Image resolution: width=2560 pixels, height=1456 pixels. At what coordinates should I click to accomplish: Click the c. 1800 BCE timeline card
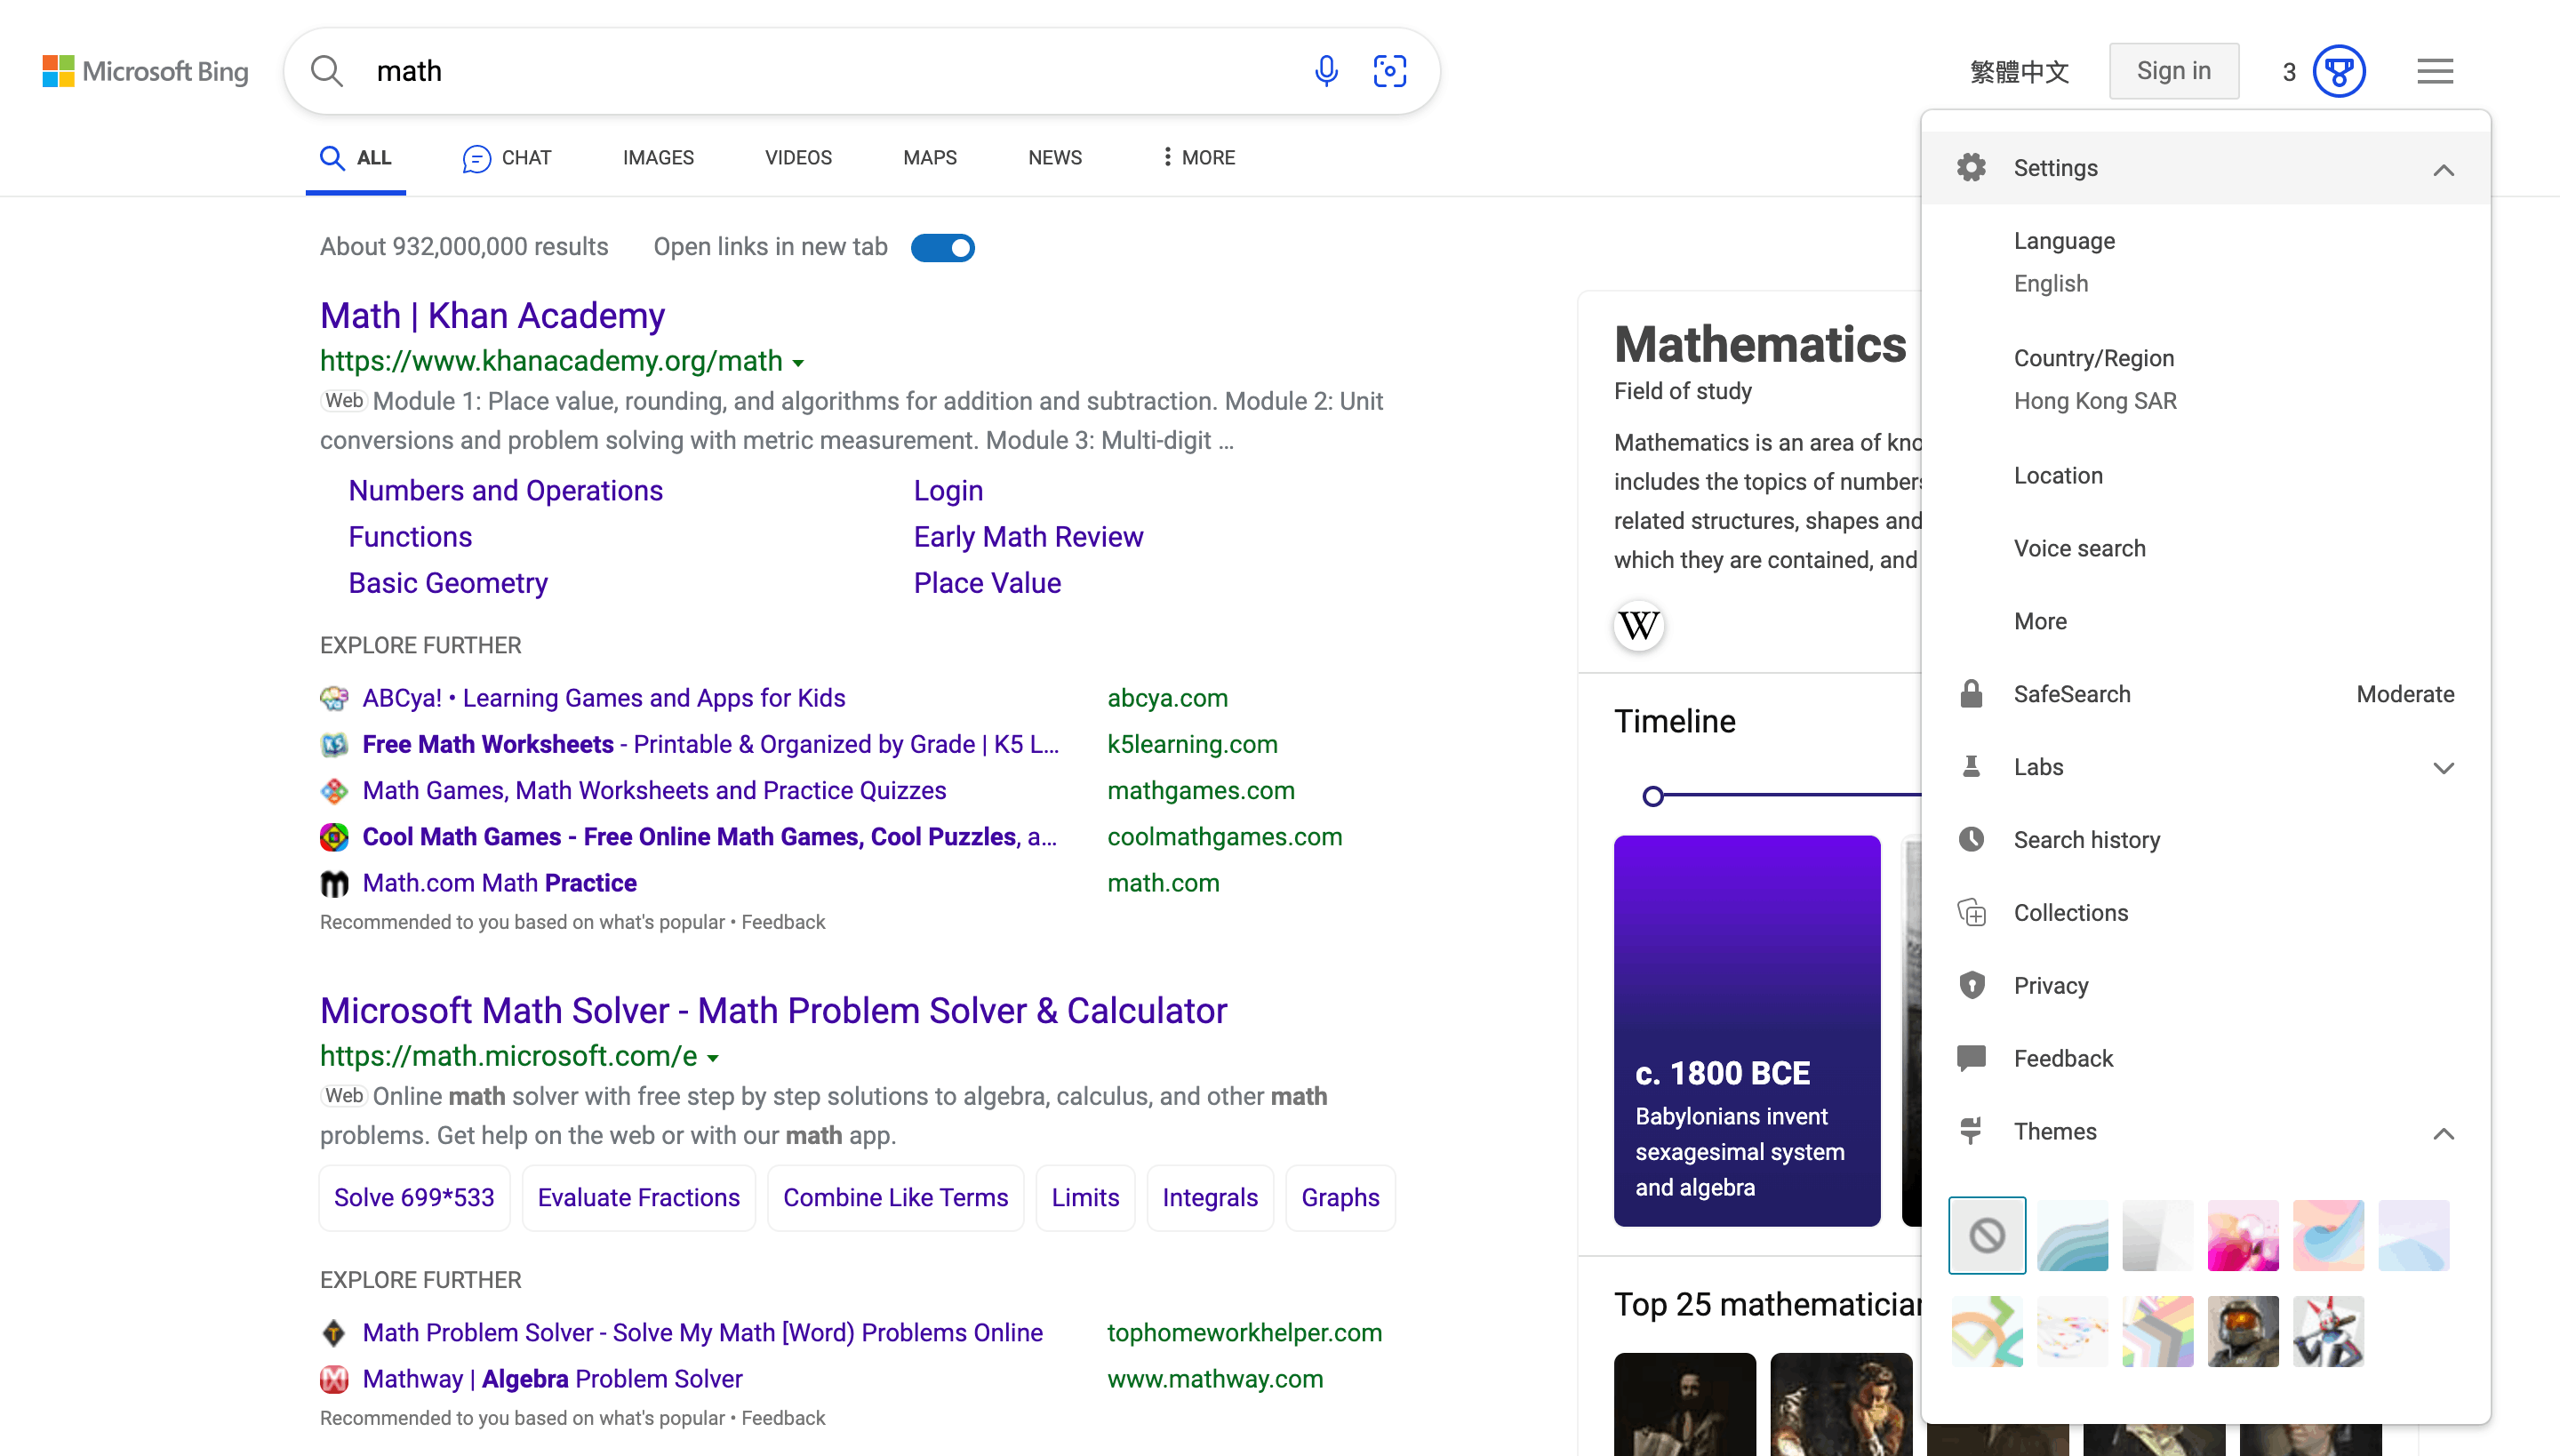click(1746, 1030)
